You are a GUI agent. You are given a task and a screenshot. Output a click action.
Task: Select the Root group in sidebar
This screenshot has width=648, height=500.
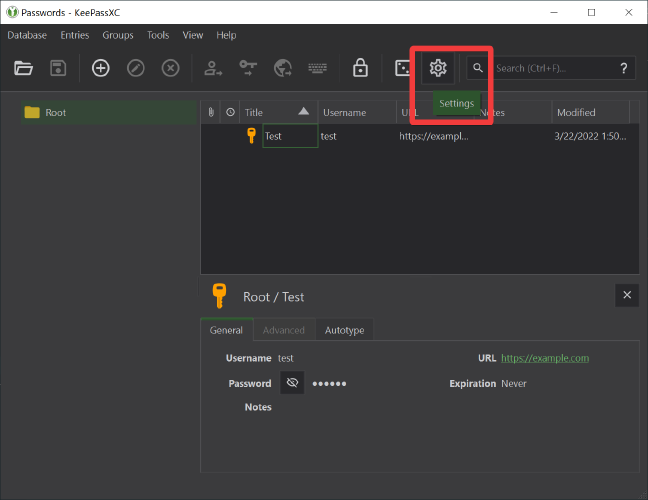[56, 112]
